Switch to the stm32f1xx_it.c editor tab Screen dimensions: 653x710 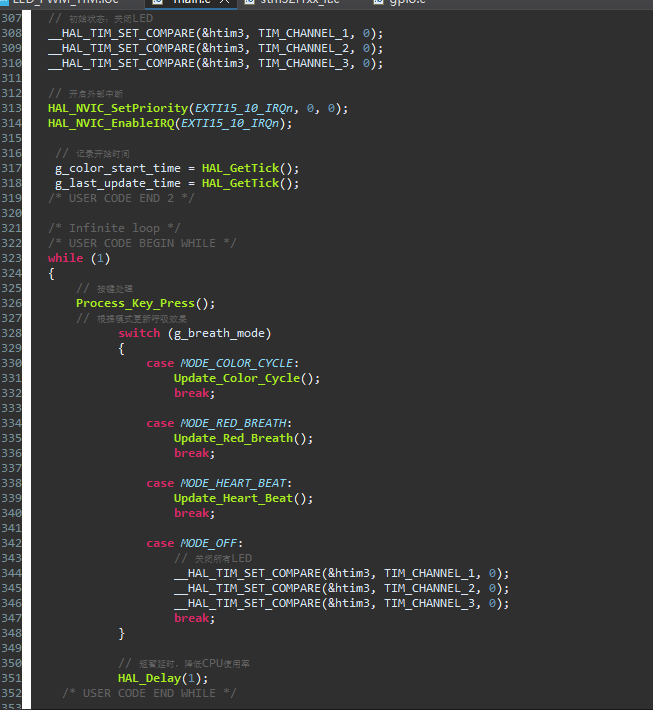point(293,2)
